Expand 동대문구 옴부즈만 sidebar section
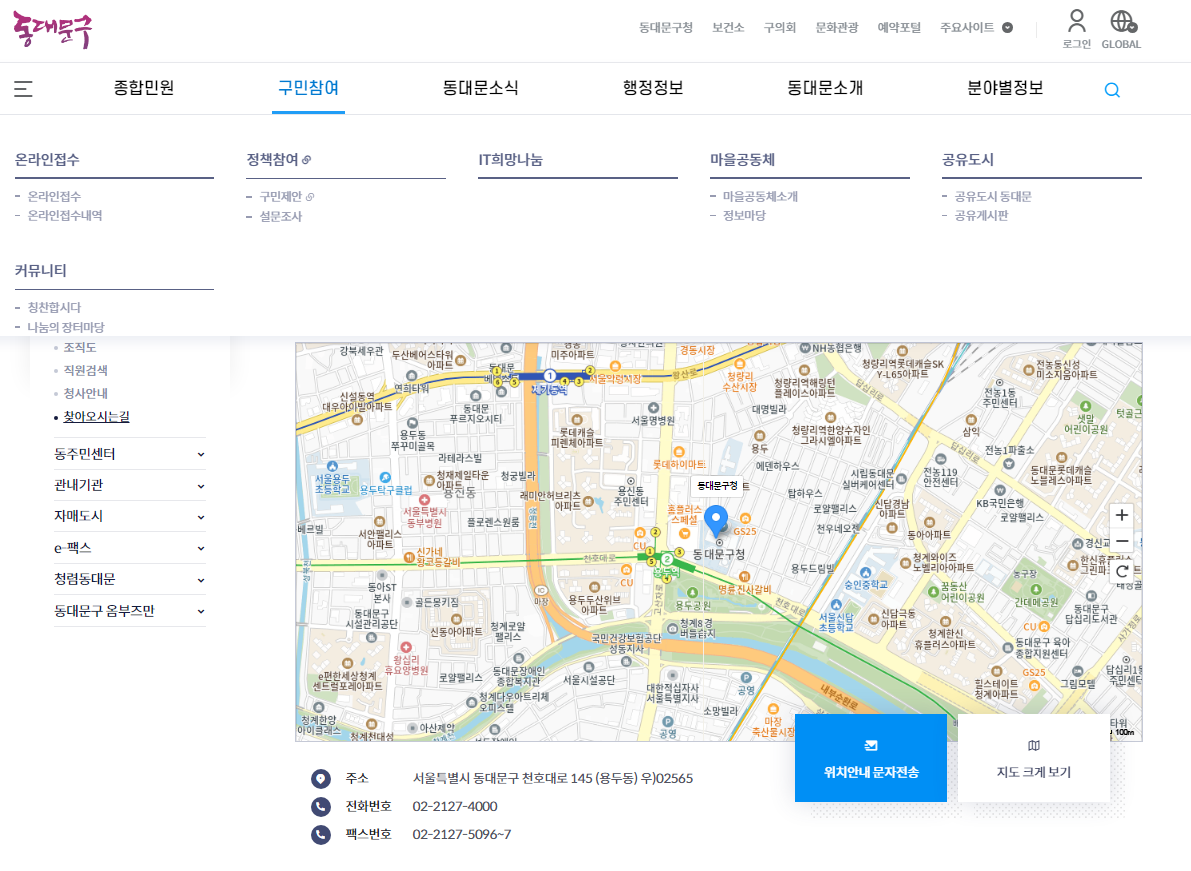 pos(129,611)
